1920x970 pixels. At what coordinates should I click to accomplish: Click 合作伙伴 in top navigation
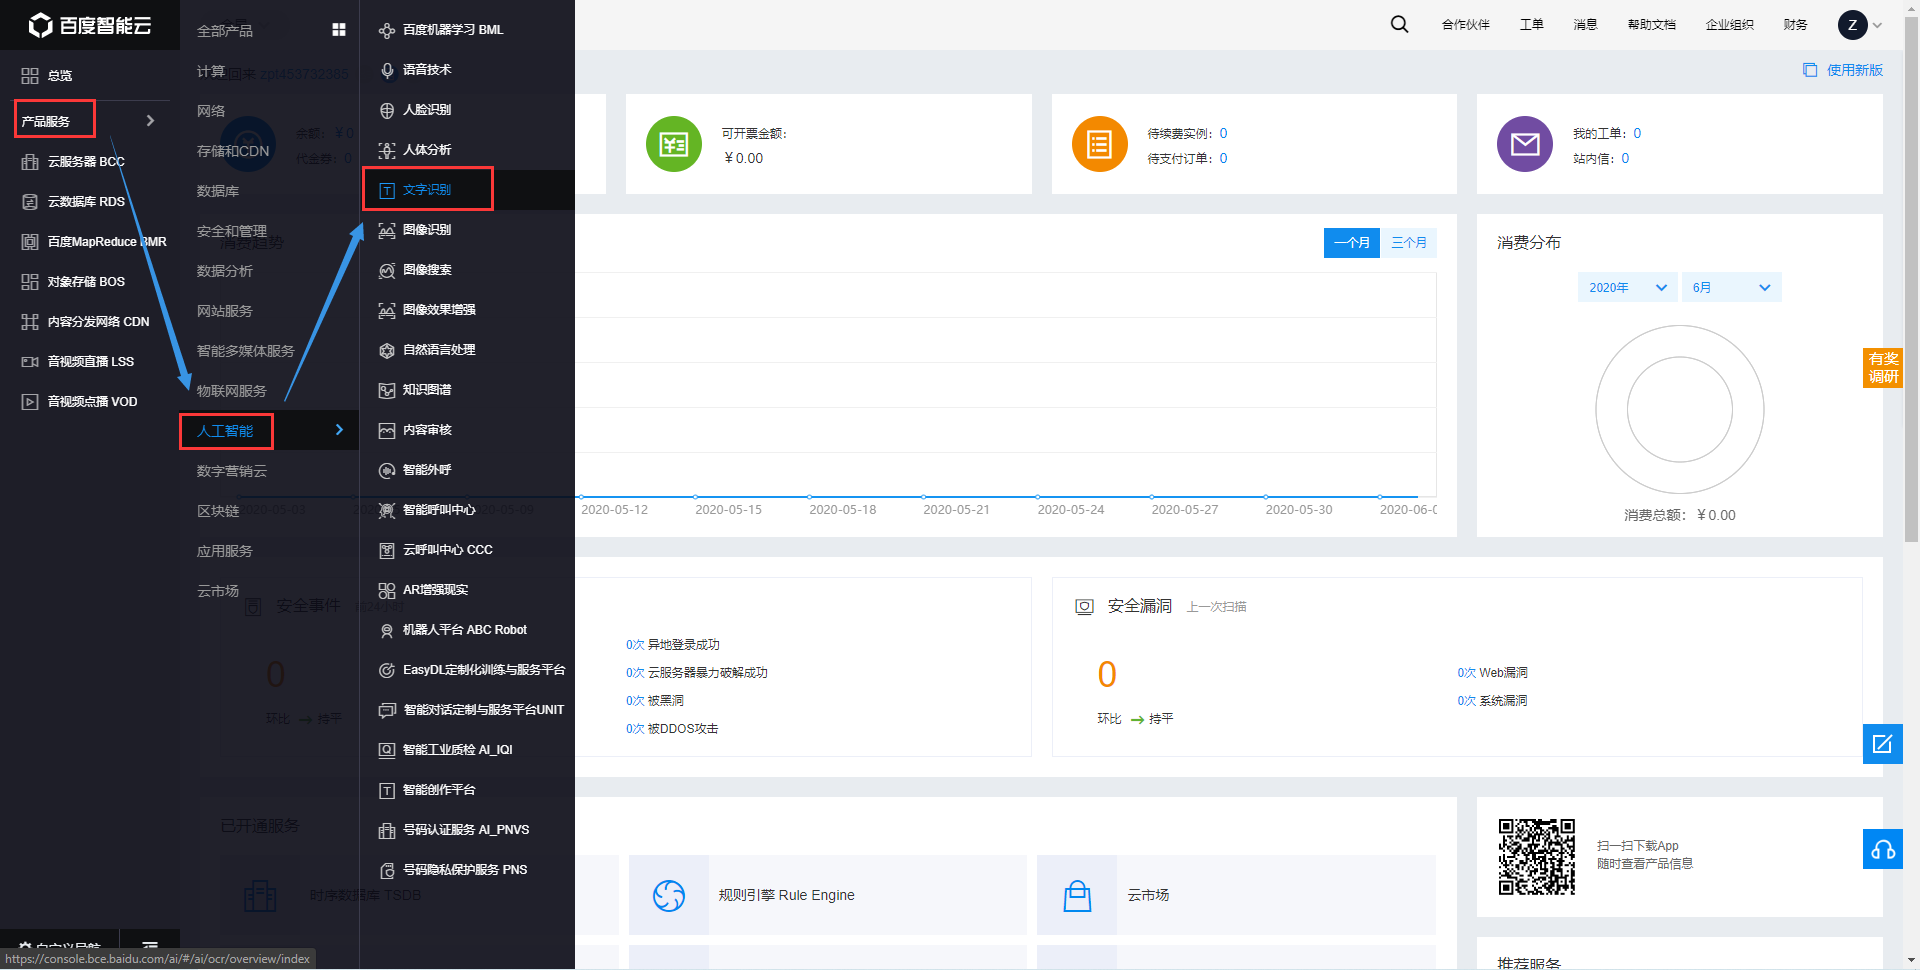1466,25
